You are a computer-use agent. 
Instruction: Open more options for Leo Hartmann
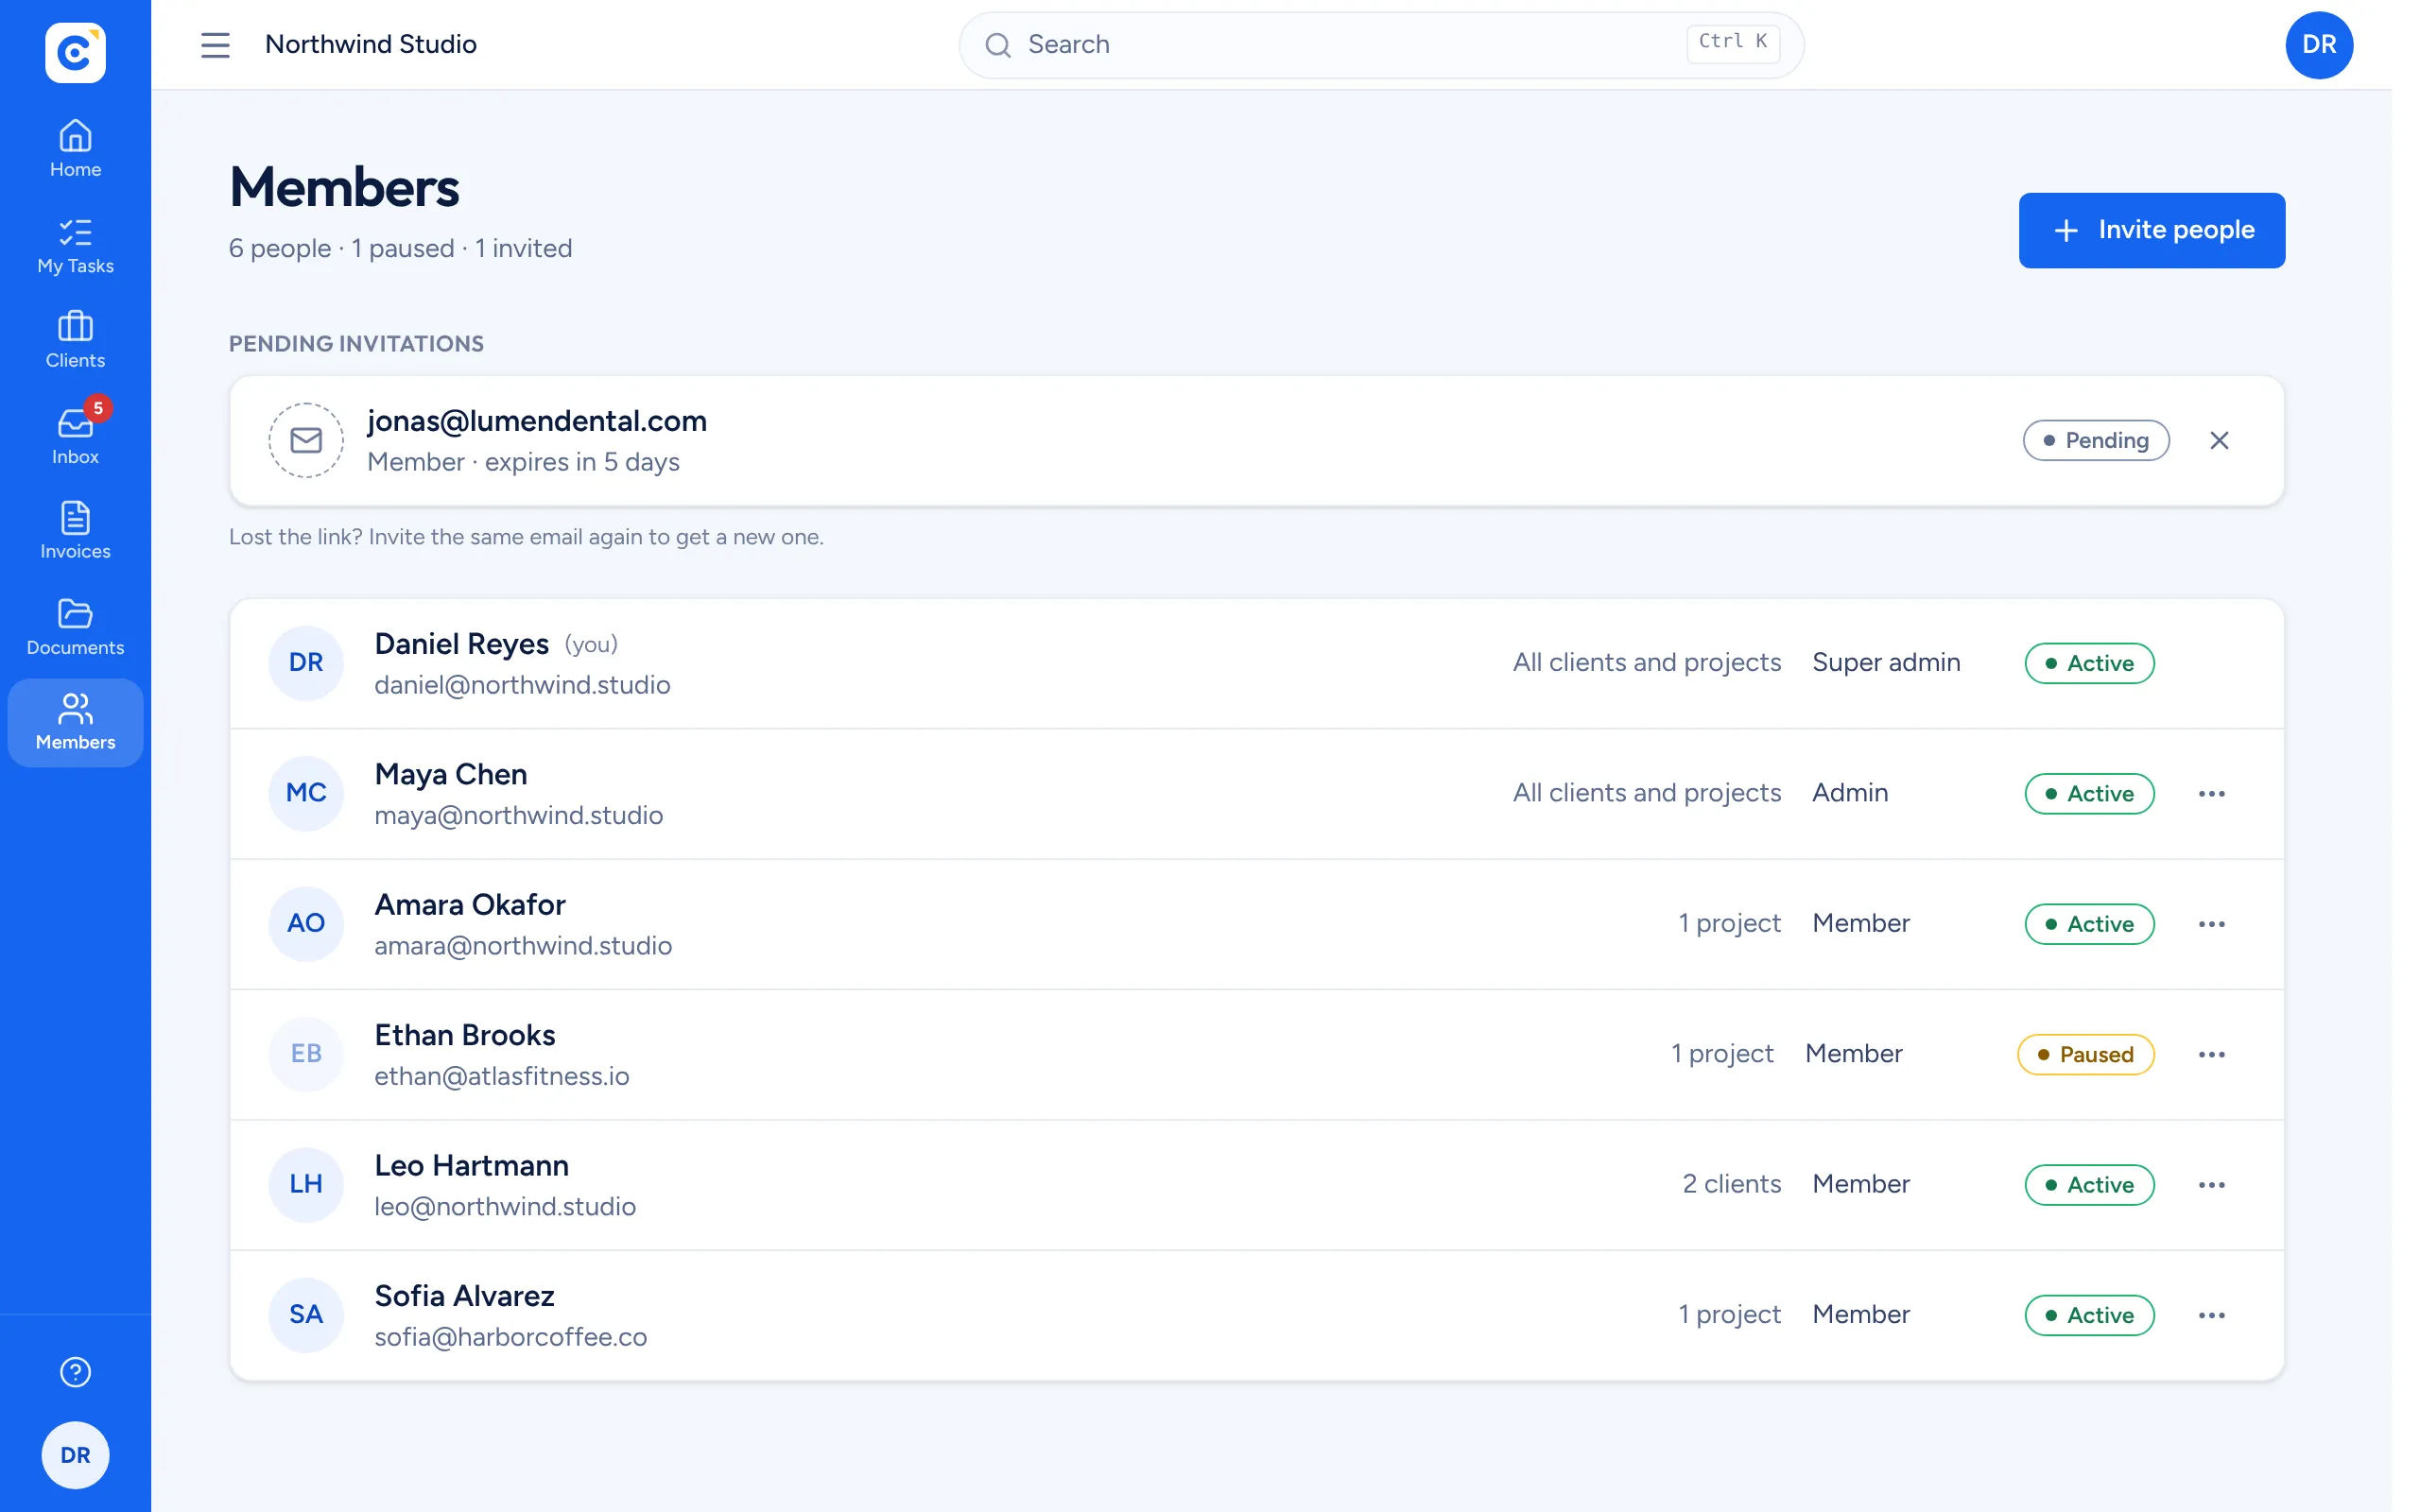click(x=2212, y=1185)
